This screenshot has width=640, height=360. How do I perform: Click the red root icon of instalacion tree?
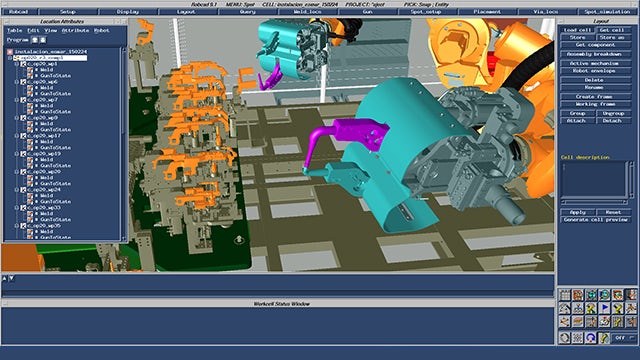[x=10, y=52]
